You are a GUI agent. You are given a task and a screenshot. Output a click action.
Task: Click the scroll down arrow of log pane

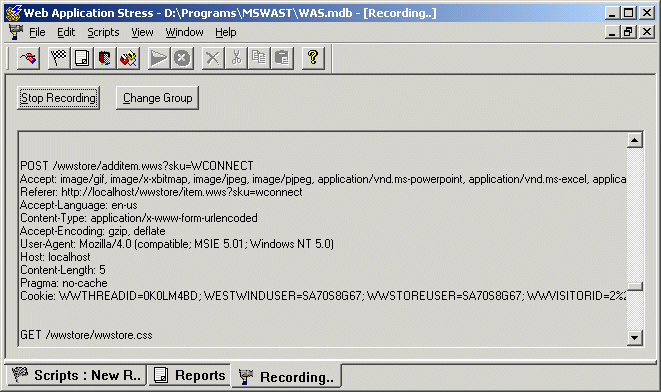(635, 337)
